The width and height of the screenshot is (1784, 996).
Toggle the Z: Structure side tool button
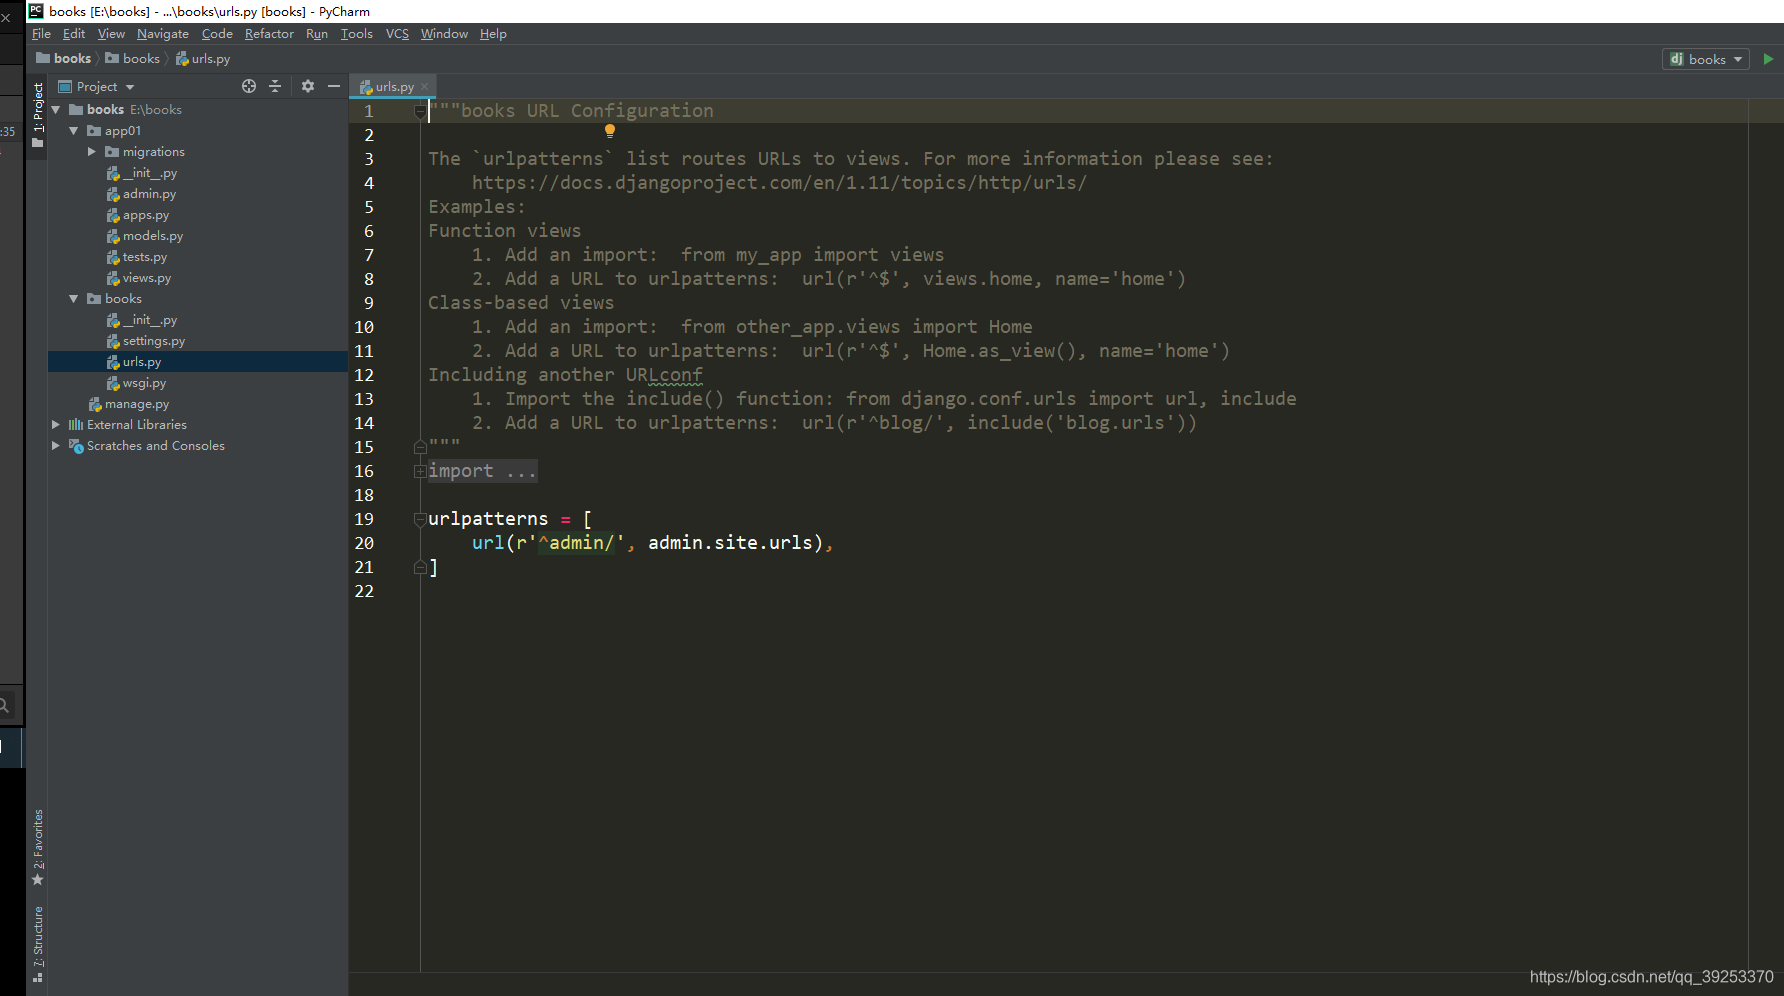click(x=37, y=945)
